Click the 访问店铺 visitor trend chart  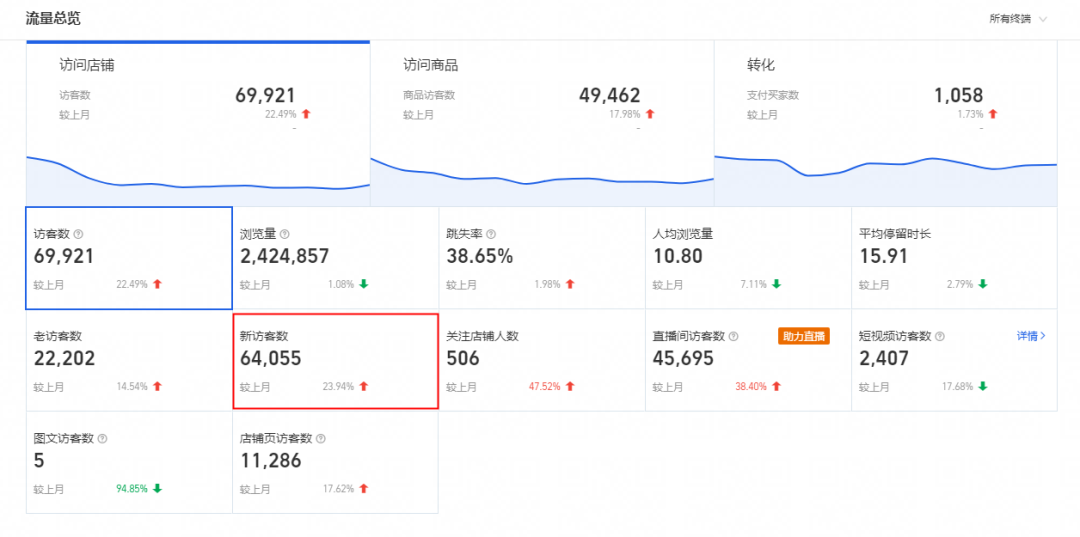[198, 180]
